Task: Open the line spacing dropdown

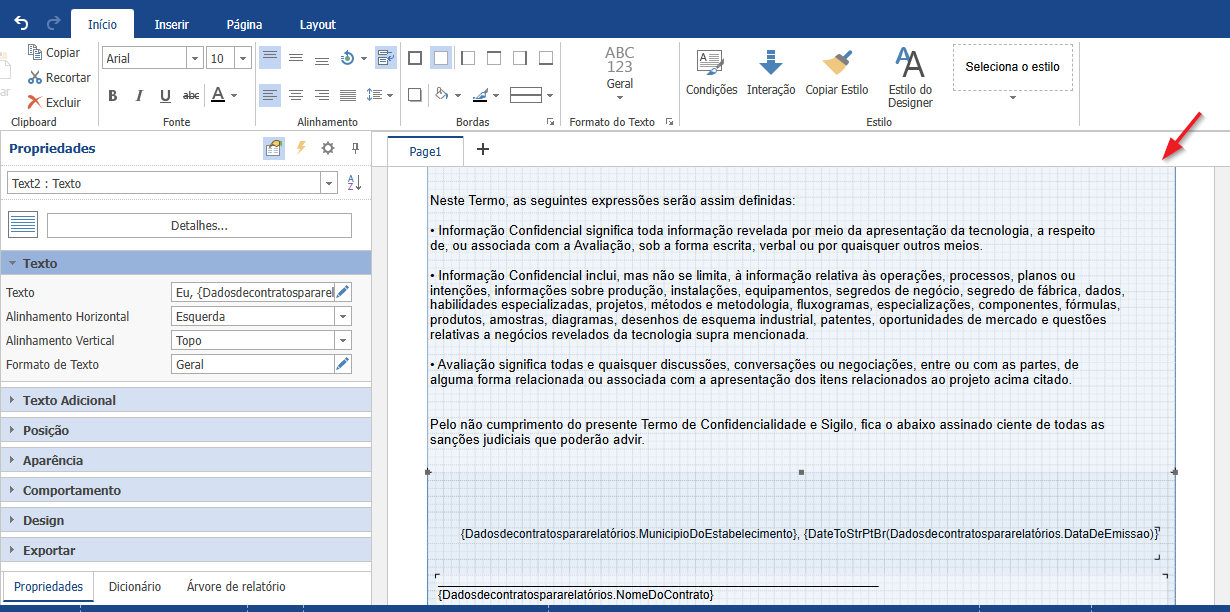Action: 379,95
